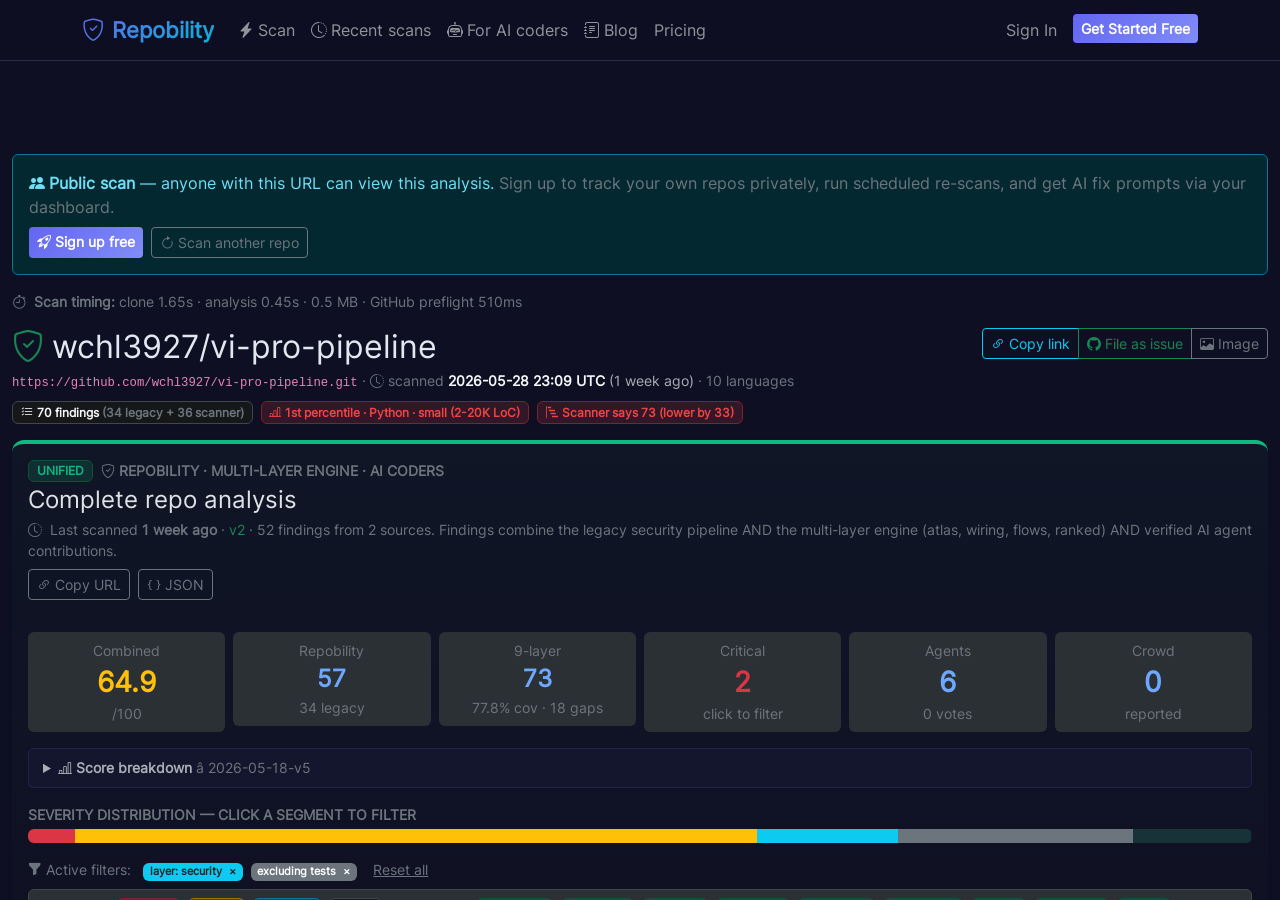Open the For AI coders page

pos(507,30)
